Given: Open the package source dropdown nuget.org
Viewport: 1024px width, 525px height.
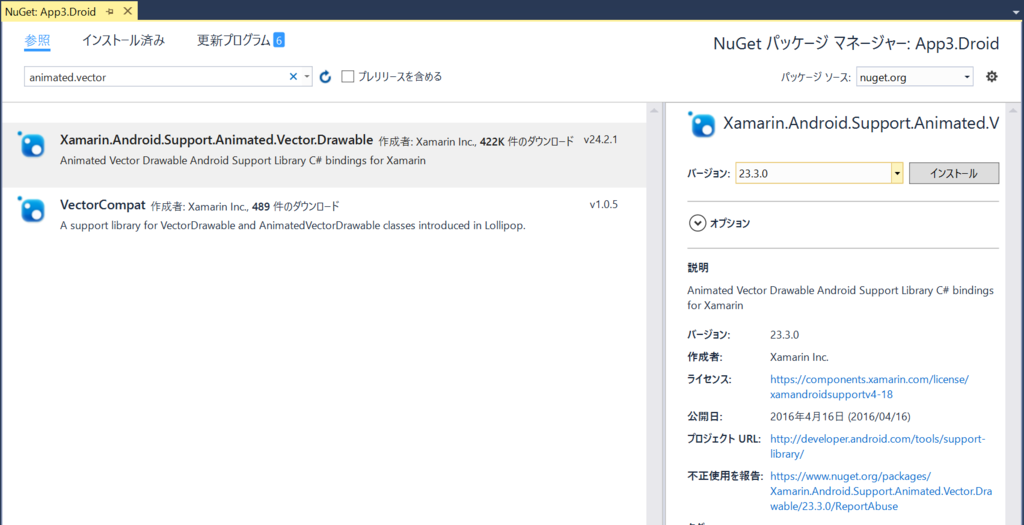Looking at the screenshot, I should click(914, 77).
